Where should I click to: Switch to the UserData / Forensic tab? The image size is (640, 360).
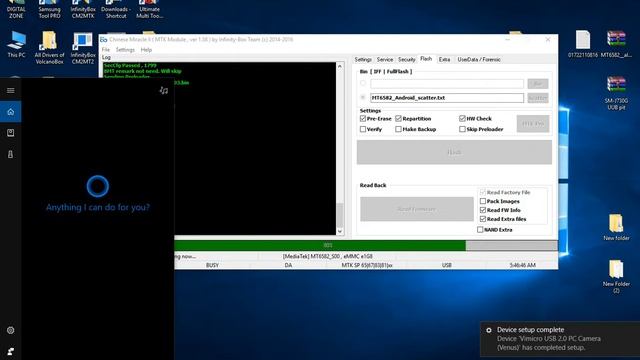479,60
